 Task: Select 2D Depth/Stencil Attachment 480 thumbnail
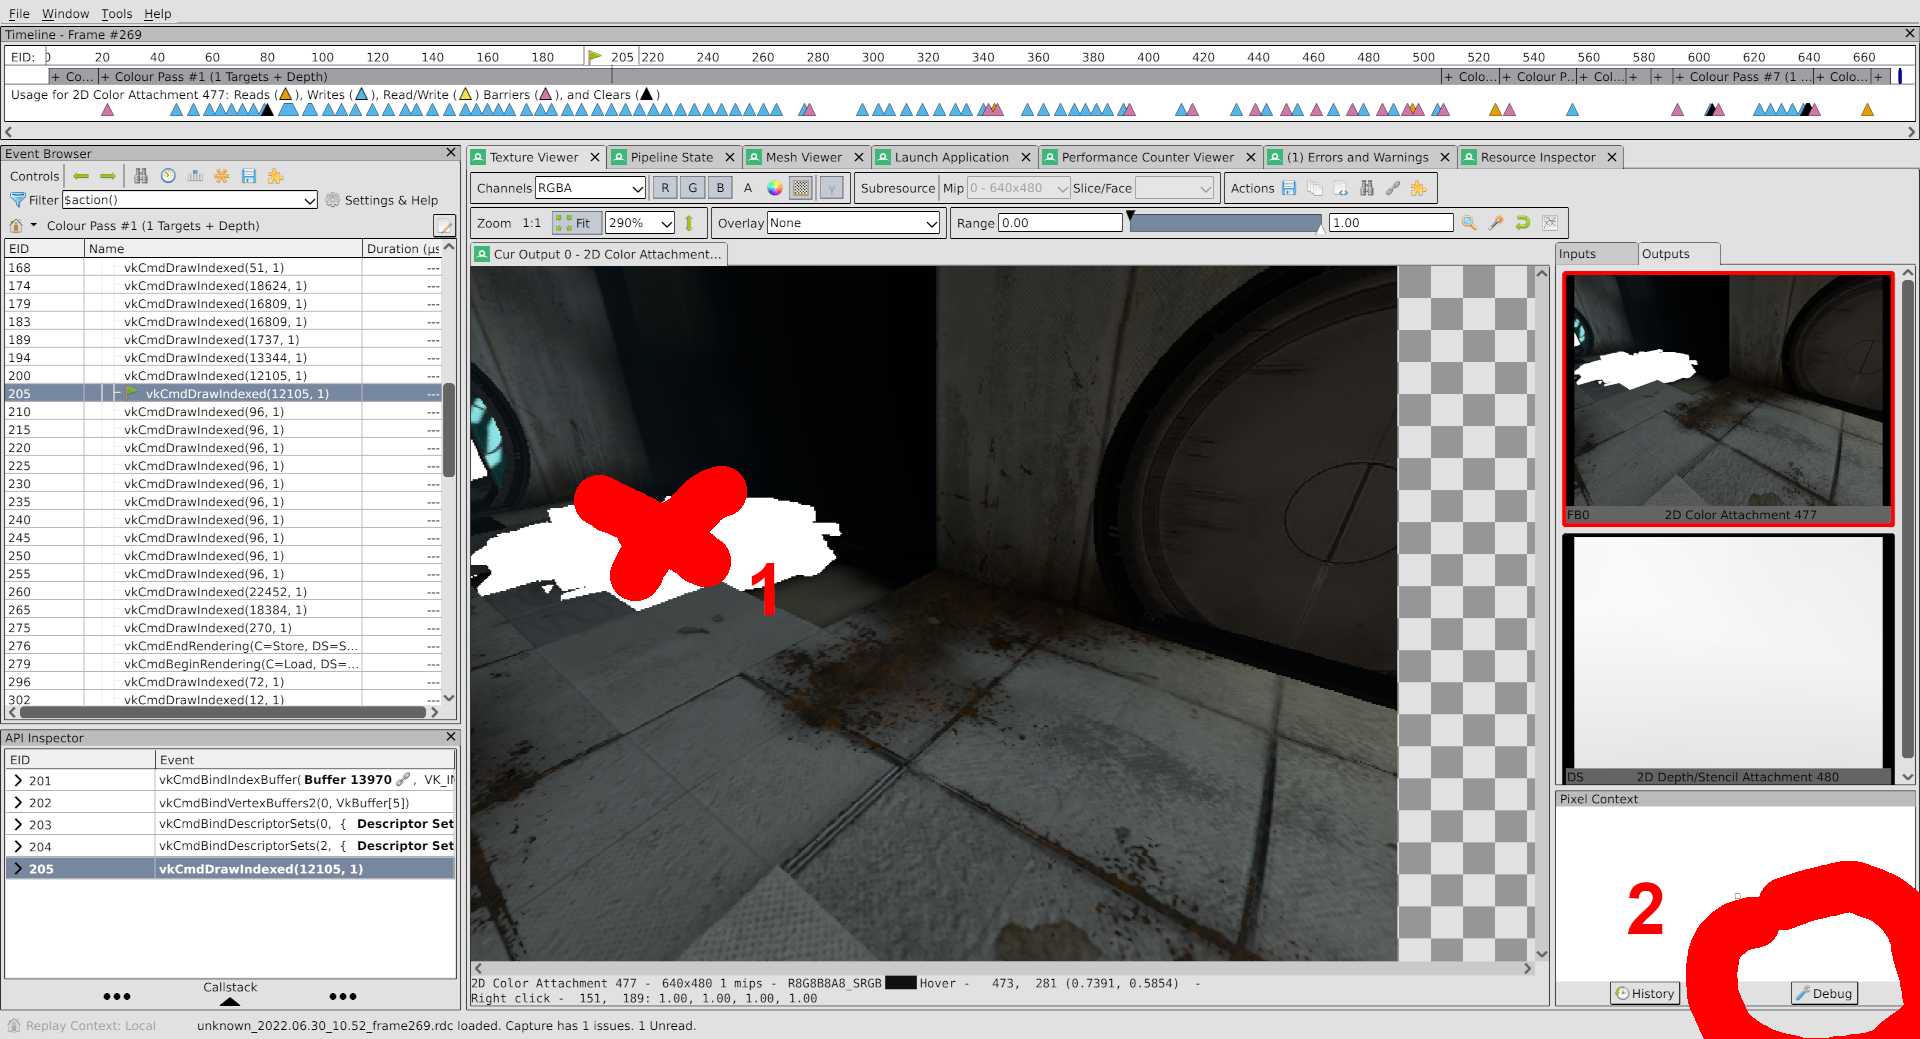coord(1728,659)
